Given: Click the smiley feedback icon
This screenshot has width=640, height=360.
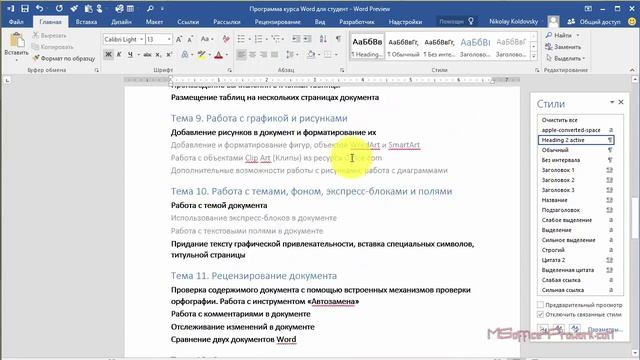Looking at the screenshot, I should [632, 21].
